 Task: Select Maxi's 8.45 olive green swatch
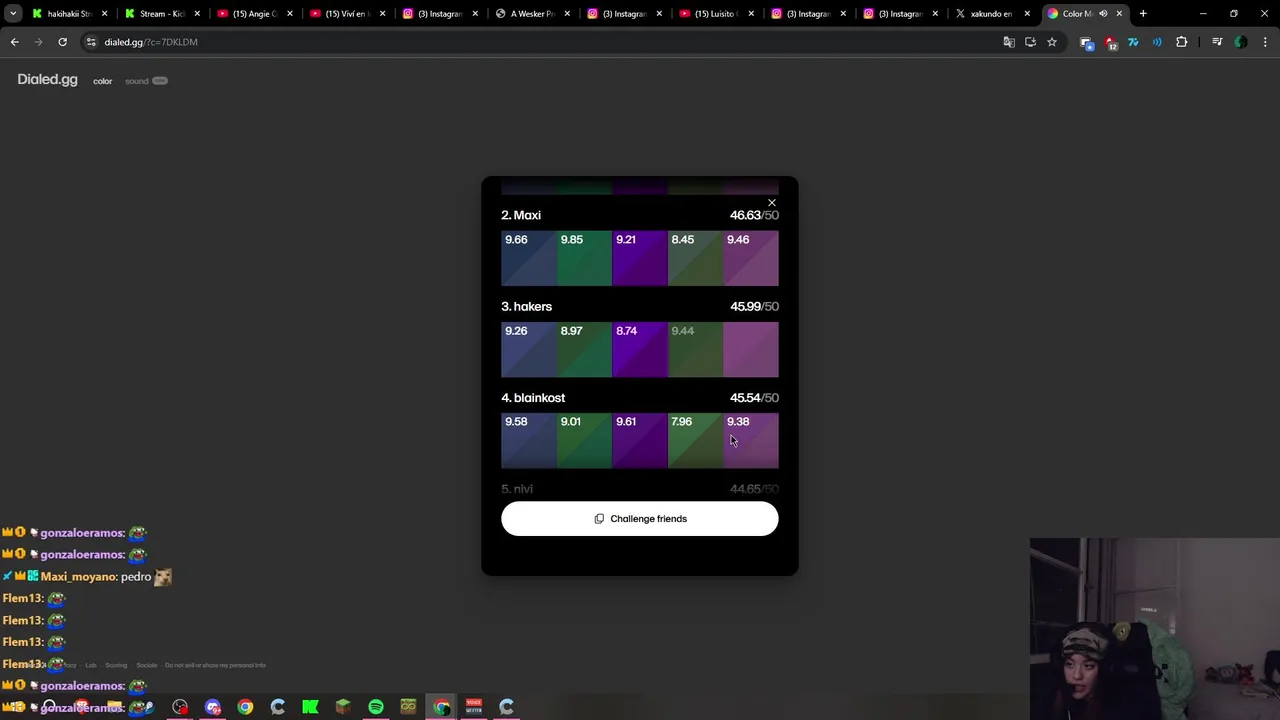pos(695,258)
